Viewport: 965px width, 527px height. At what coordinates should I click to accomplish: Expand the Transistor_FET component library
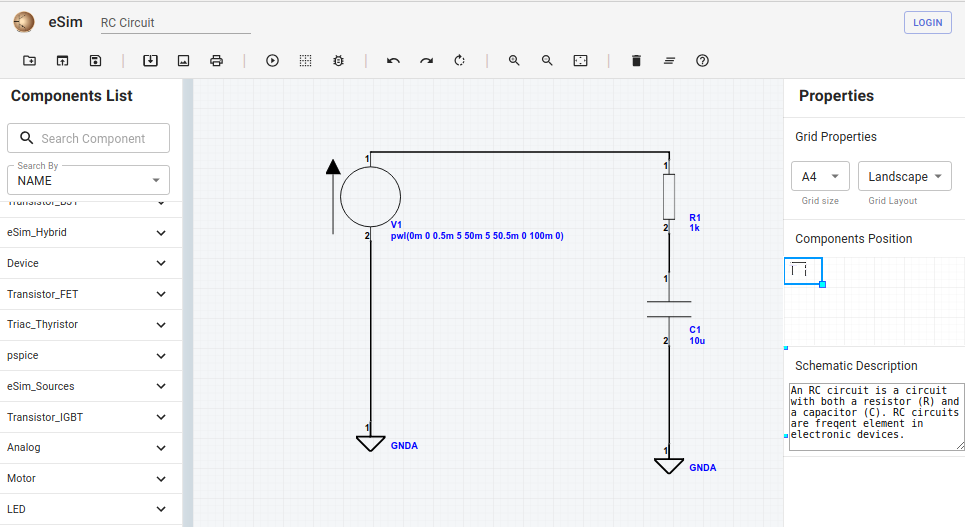tap(91, 294)
